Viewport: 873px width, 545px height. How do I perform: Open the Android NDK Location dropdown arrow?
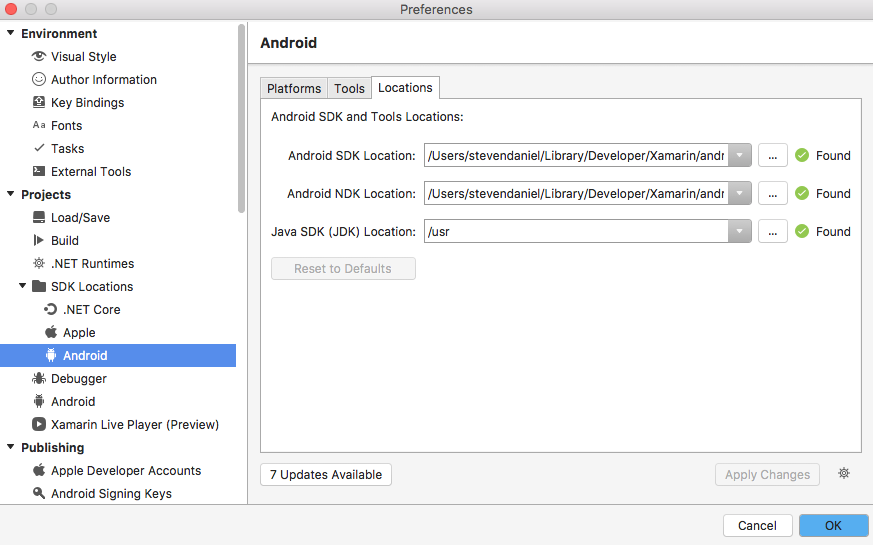coord(739,193)
